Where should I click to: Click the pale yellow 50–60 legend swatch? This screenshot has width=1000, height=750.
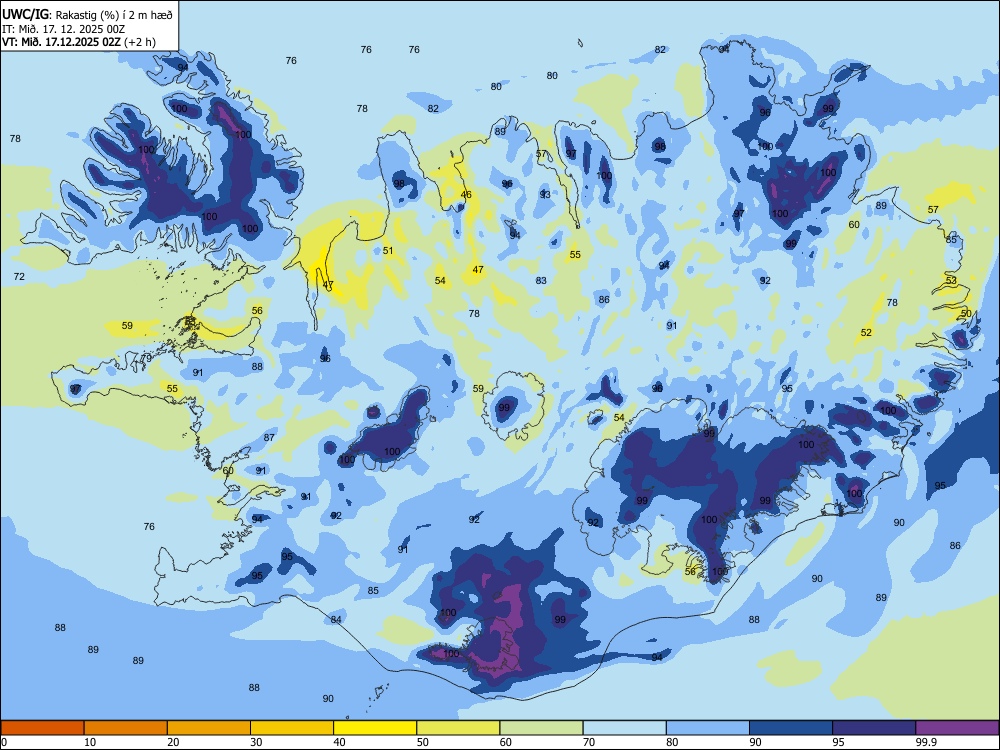[459, 728]
